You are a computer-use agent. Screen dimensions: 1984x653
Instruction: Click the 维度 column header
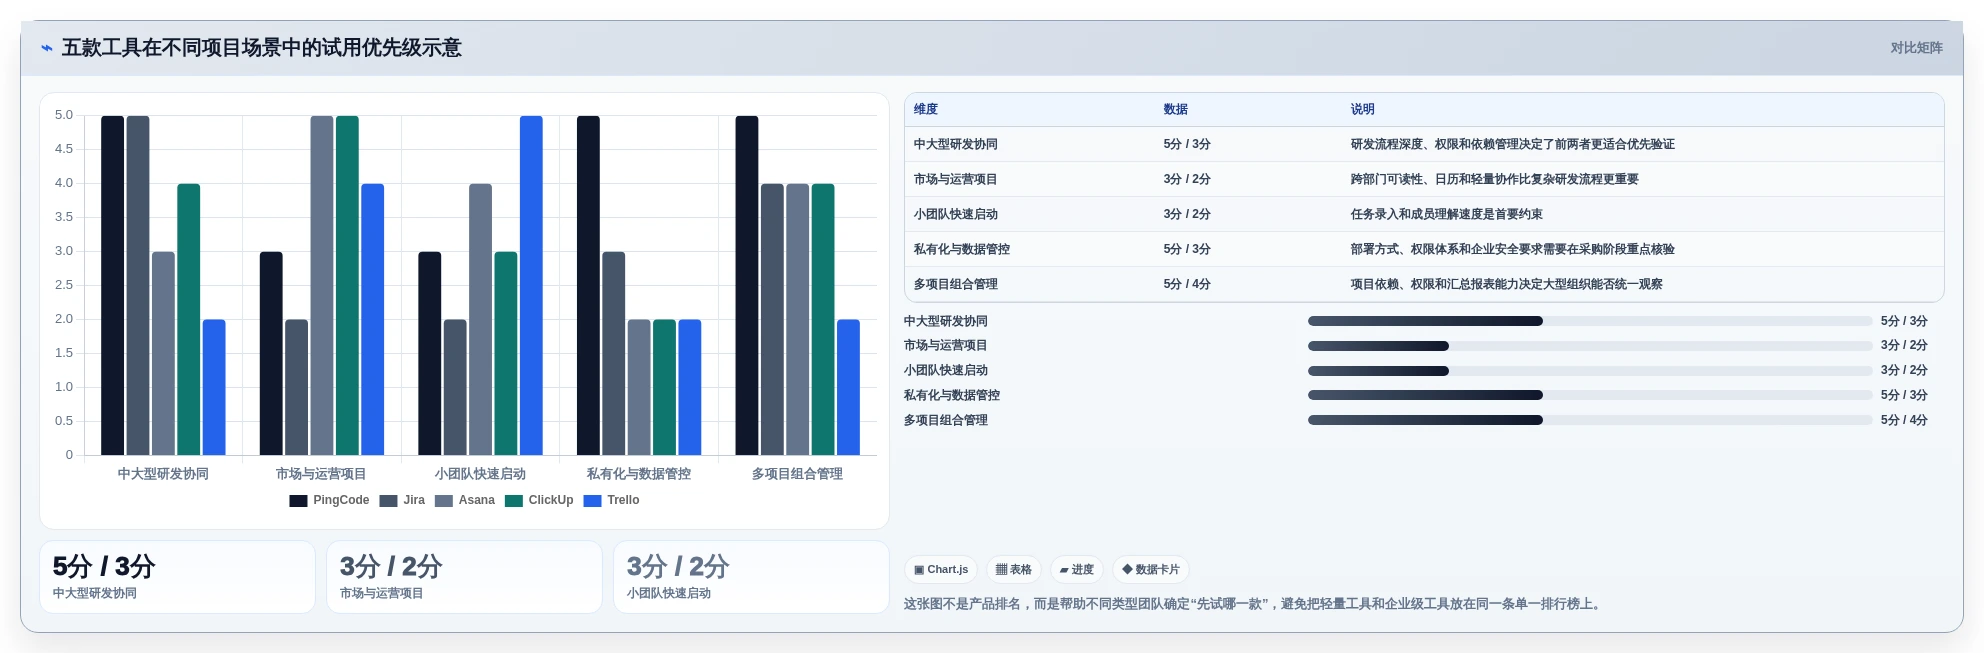[x=926, y=110]
